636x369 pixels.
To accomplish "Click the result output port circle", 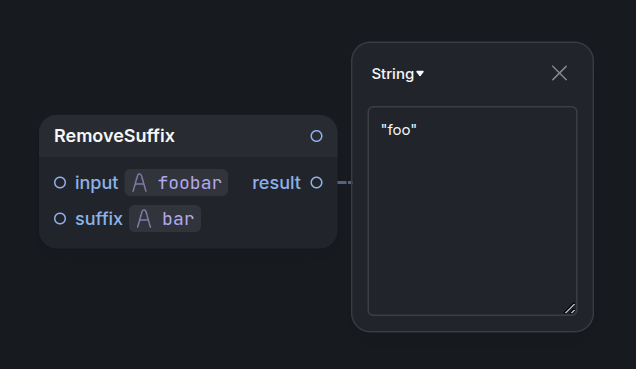I will (x=316, y=182).
